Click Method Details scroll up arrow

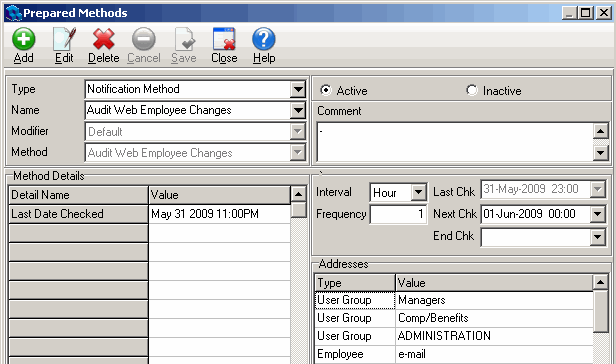coord(299,194)
